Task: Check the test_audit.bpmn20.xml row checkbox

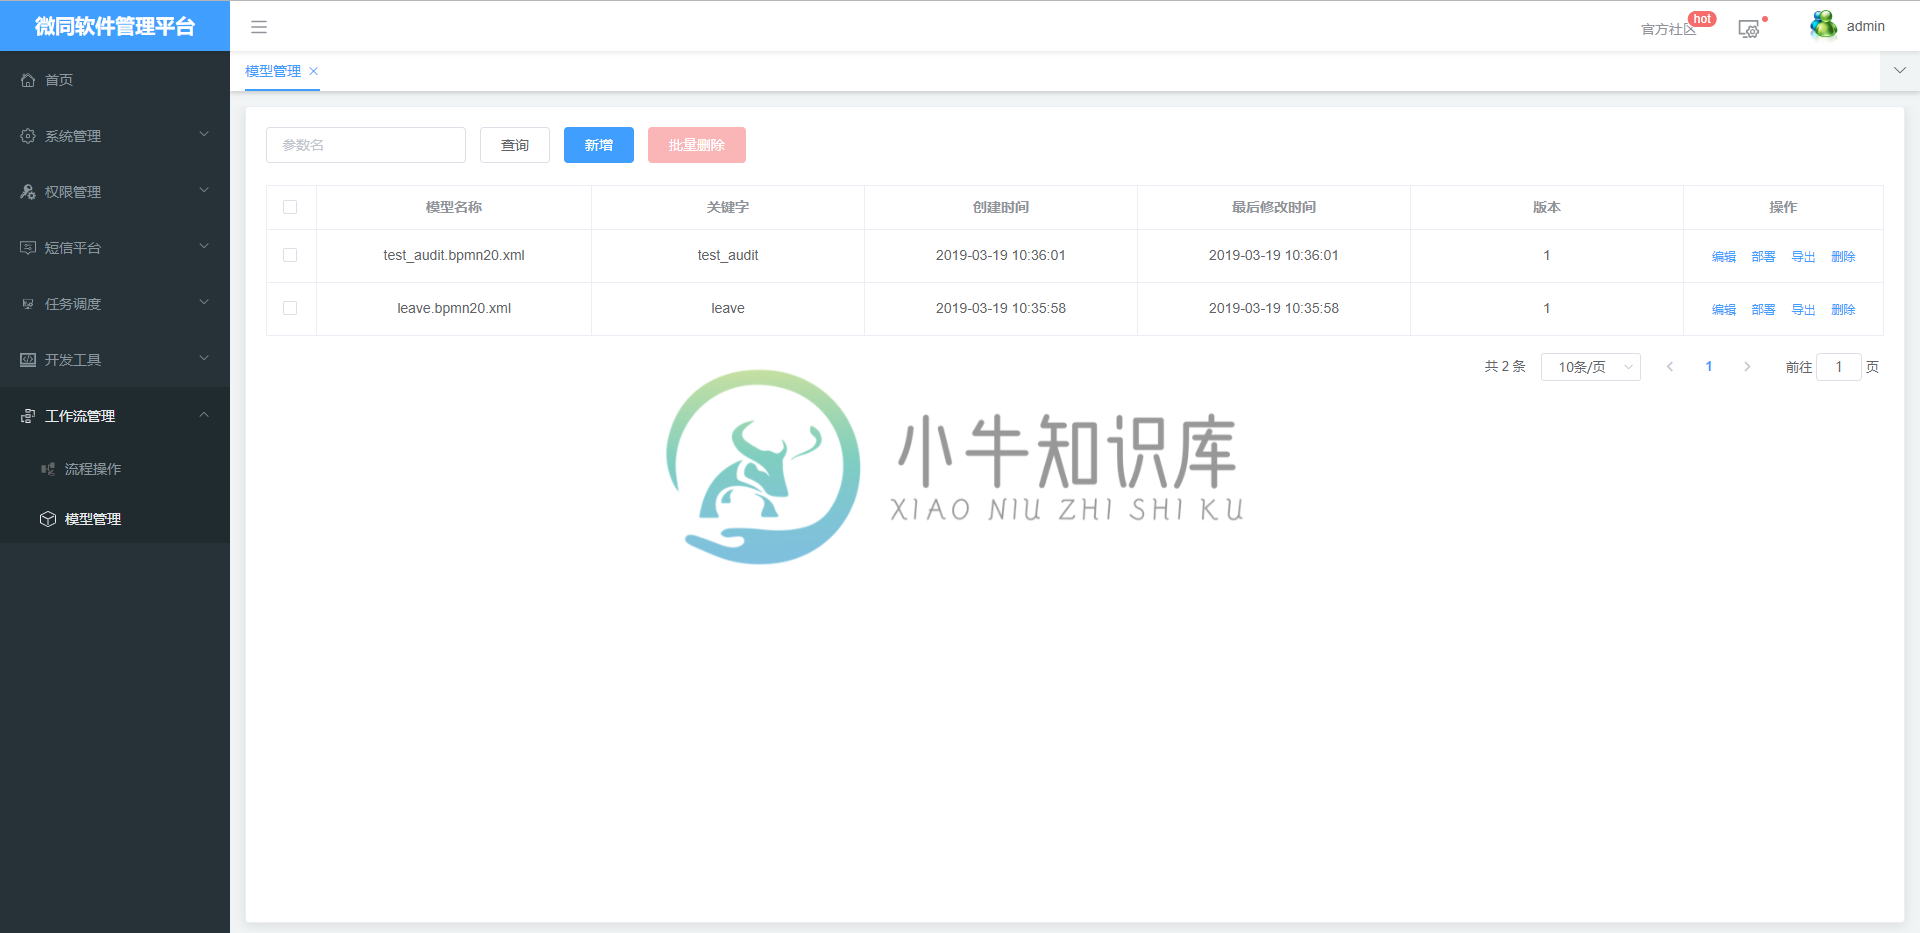Action: point(290,255)
